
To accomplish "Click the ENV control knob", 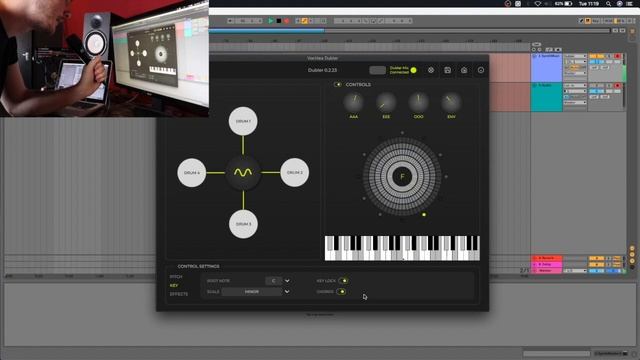I will 451,102.
